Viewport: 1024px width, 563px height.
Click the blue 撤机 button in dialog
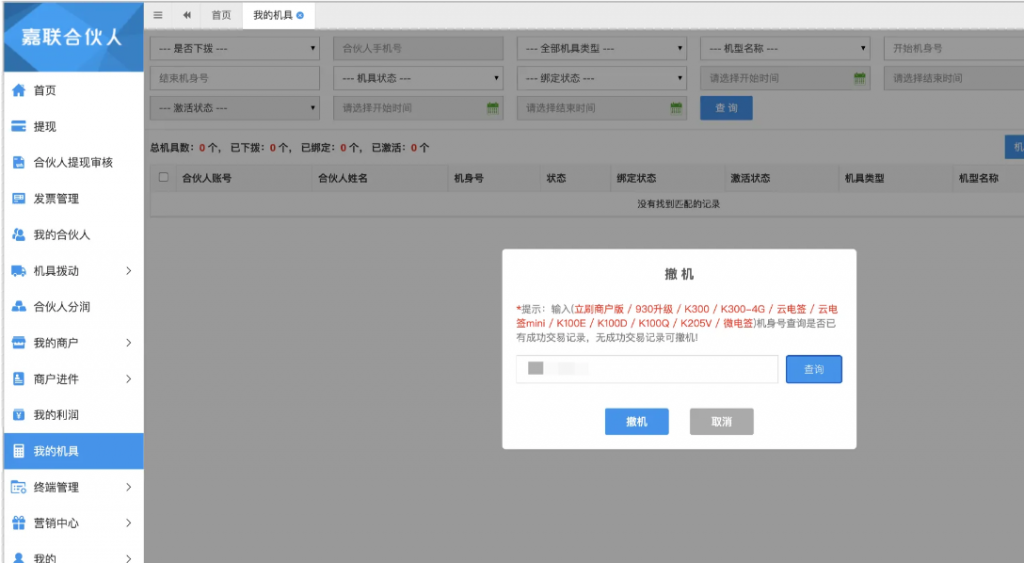(636, 422)
